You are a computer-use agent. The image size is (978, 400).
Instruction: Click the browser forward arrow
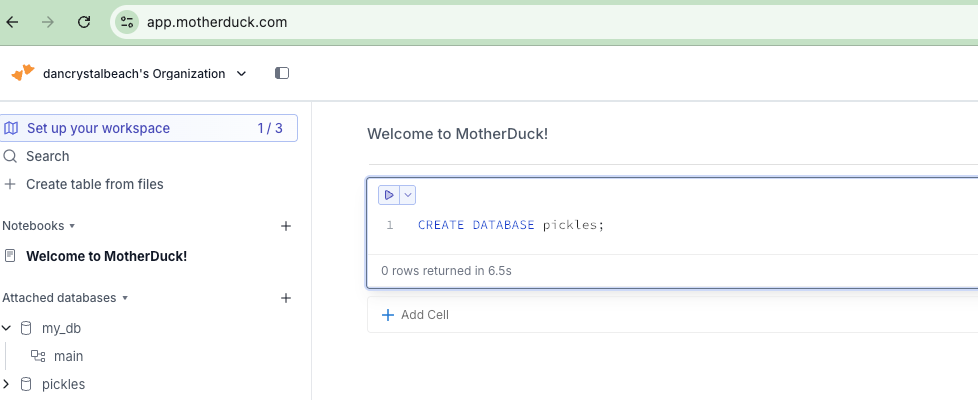(47, 22)
